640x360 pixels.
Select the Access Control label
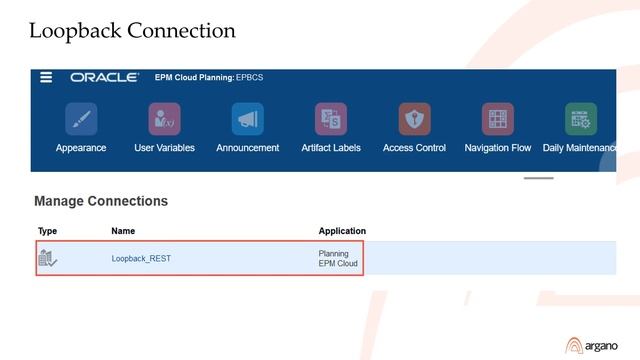click(414, 148)
